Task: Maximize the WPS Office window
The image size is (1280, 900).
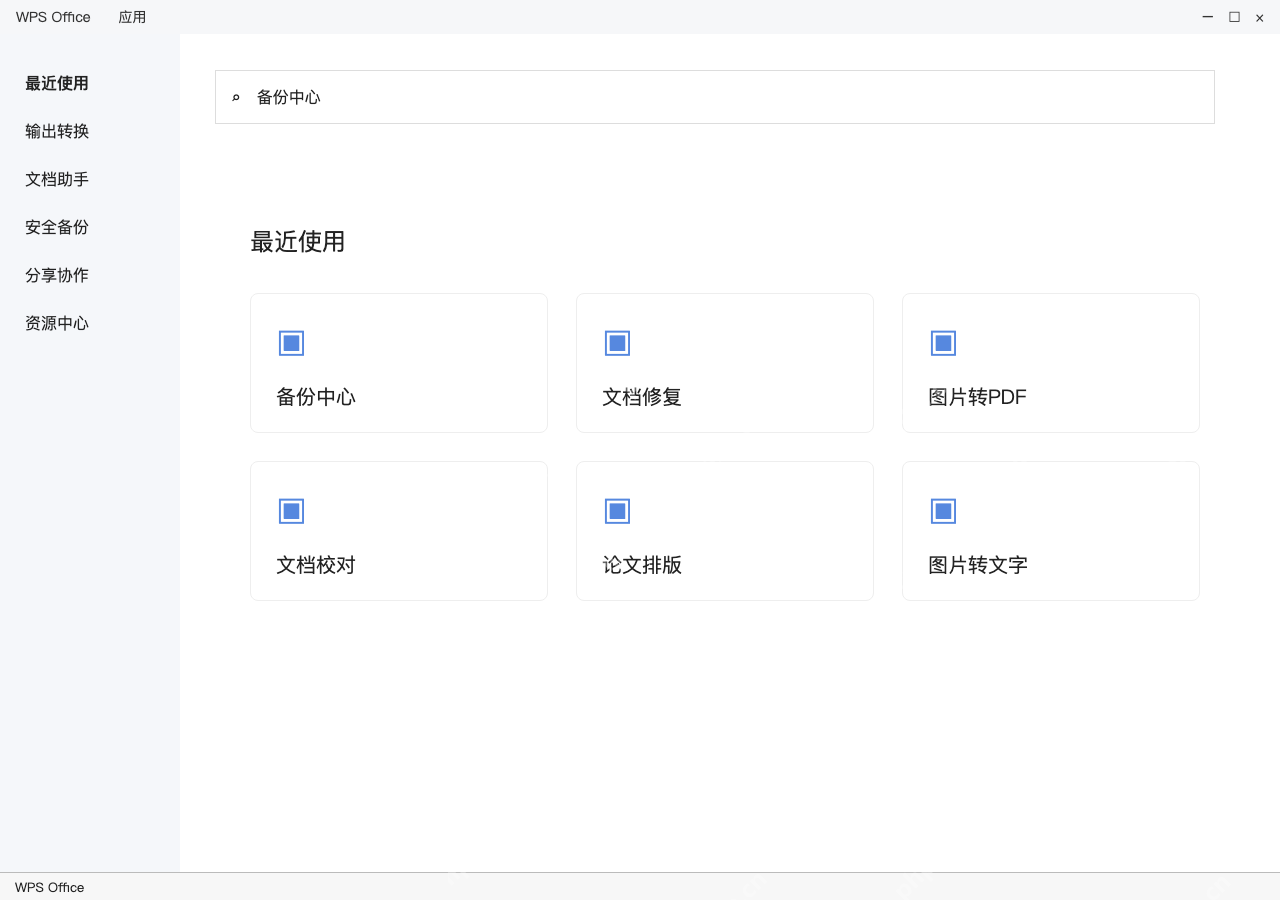Action: coord(1234,17)
